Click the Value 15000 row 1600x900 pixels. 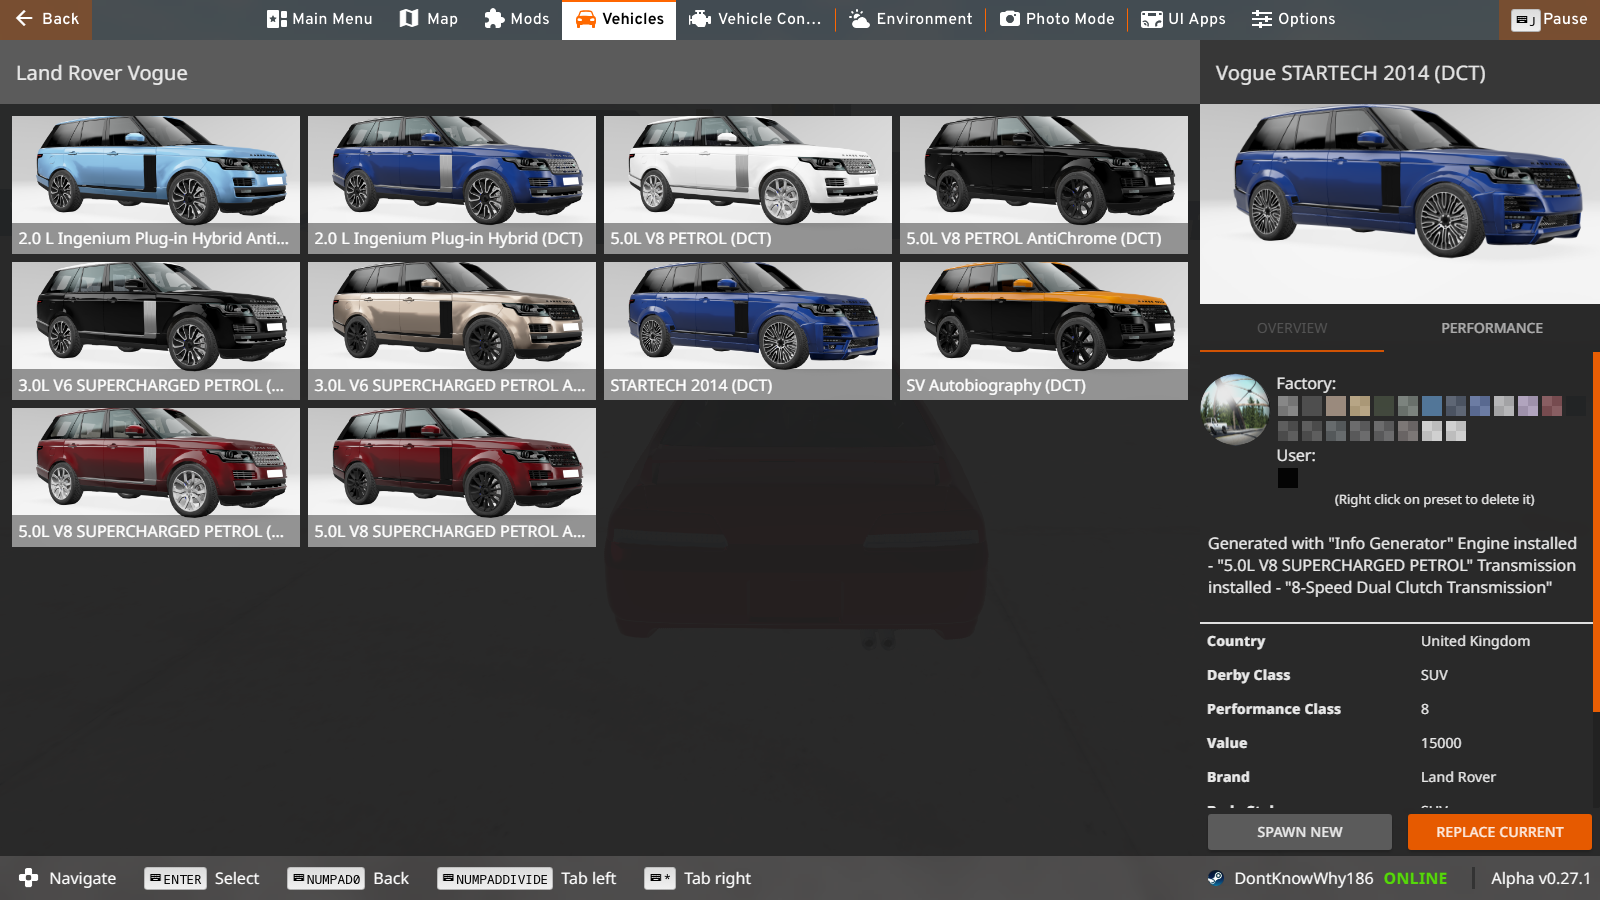(x=1396, y=743)
